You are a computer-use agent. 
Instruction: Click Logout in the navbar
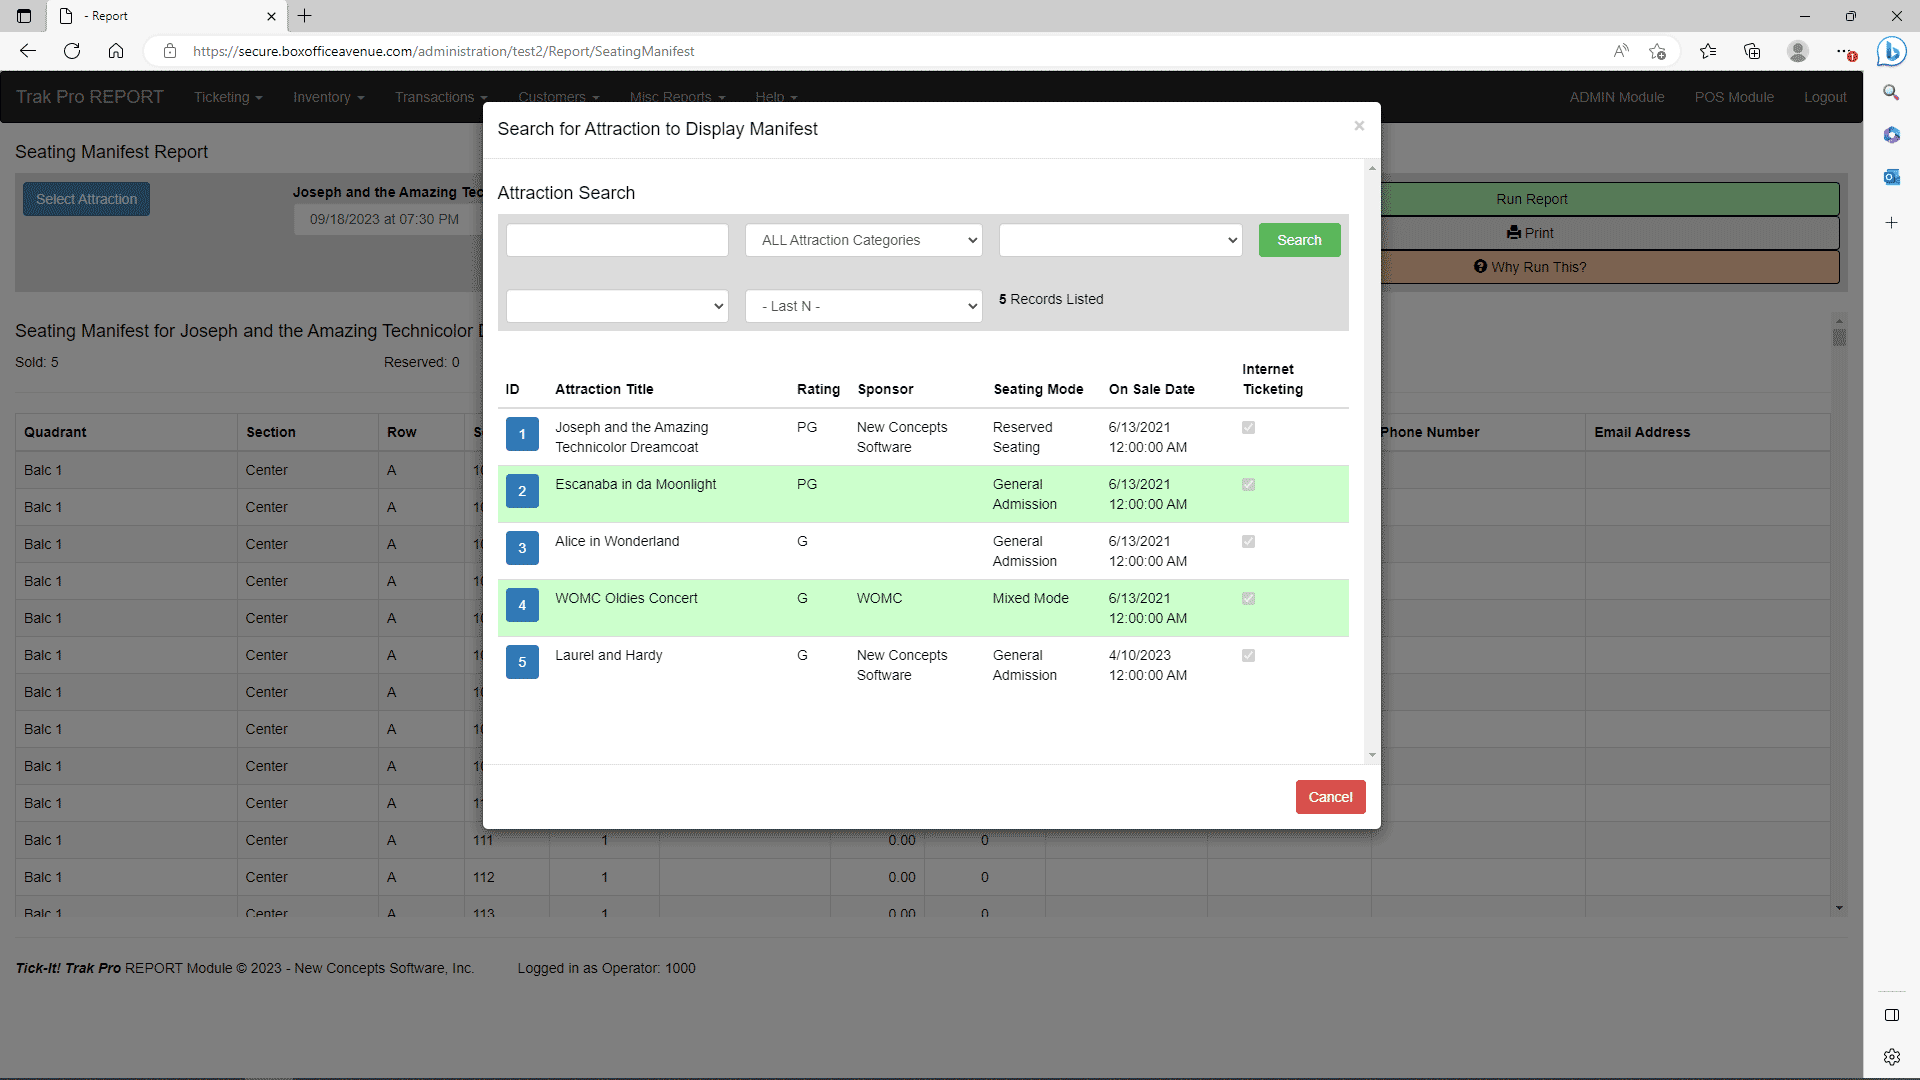1825,97
